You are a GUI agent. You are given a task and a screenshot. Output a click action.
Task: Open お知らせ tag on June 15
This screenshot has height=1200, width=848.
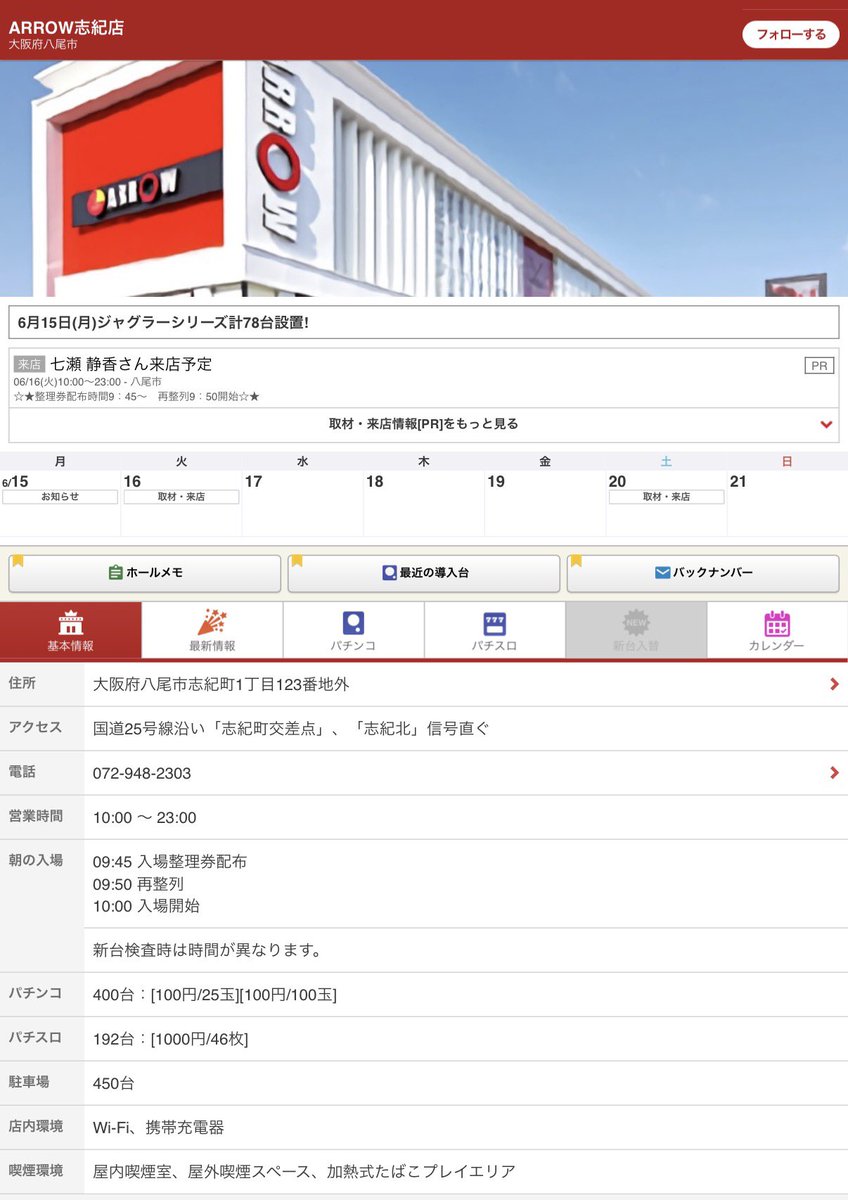coord(60,497)
